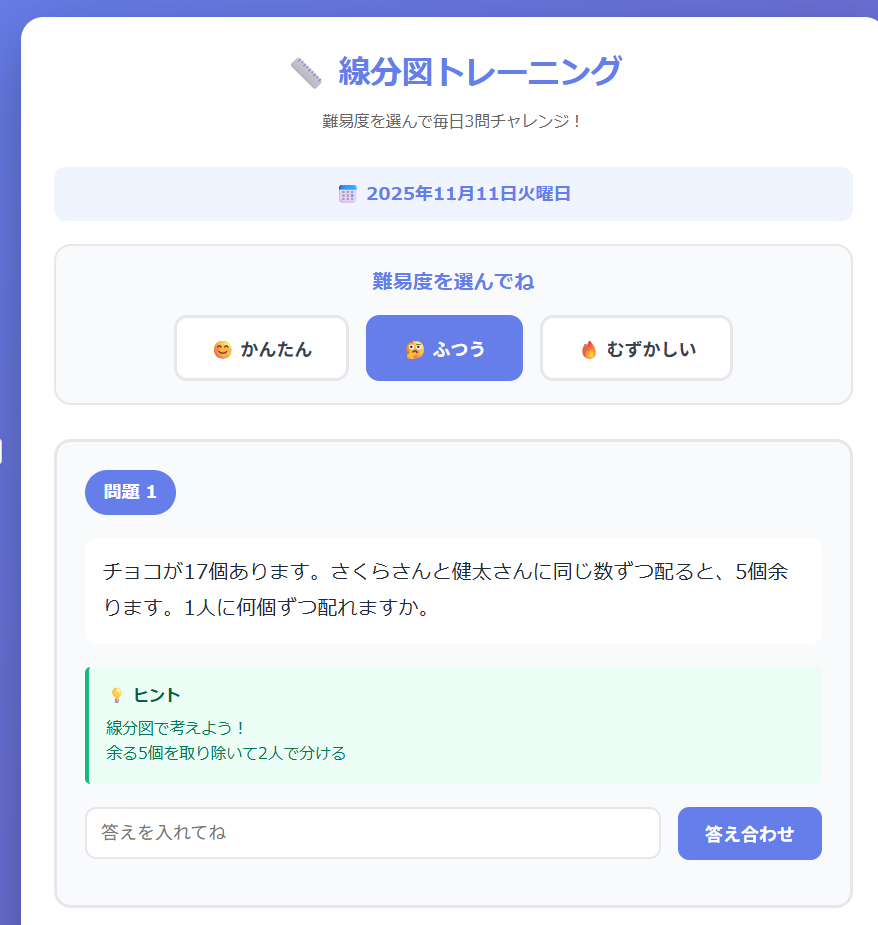Select the むずかしい difficulty option

tap(636, 348)
